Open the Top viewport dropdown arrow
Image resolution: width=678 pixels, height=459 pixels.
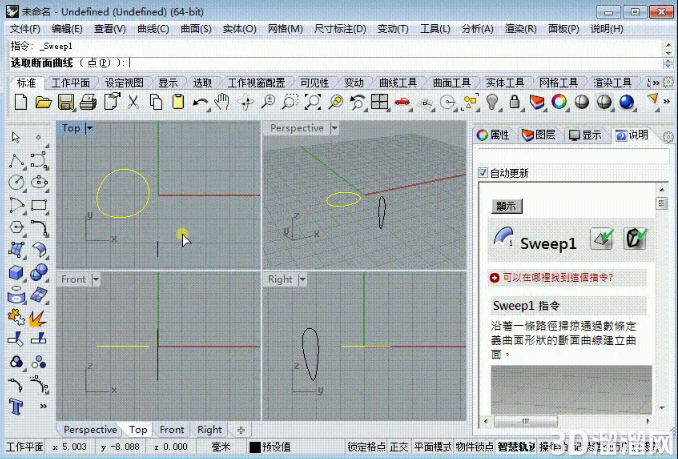click(x=90, y=128)
